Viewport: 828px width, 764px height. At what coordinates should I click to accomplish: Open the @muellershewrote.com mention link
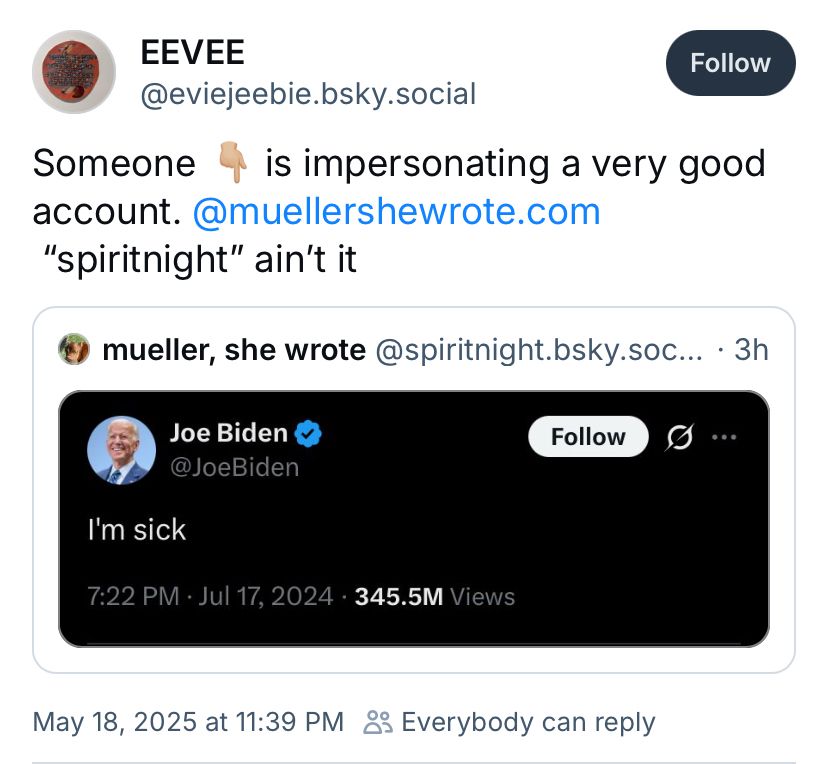[x=396, y=211]
